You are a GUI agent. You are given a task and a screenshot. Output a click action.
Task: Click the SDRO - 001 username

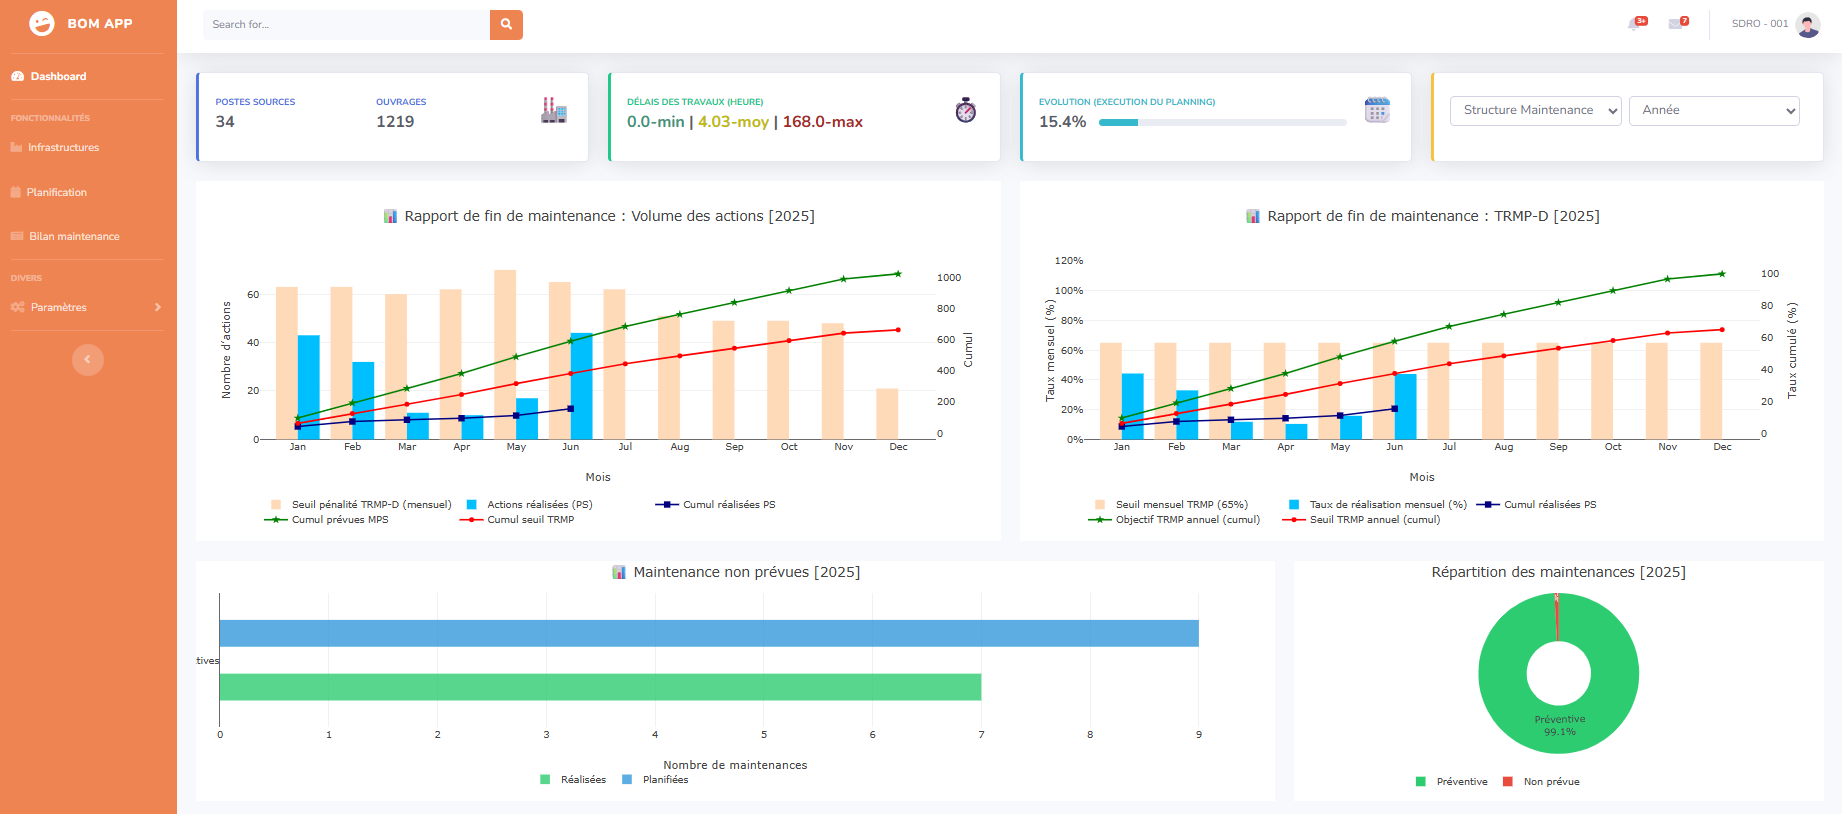click(x=1759, y=24)
